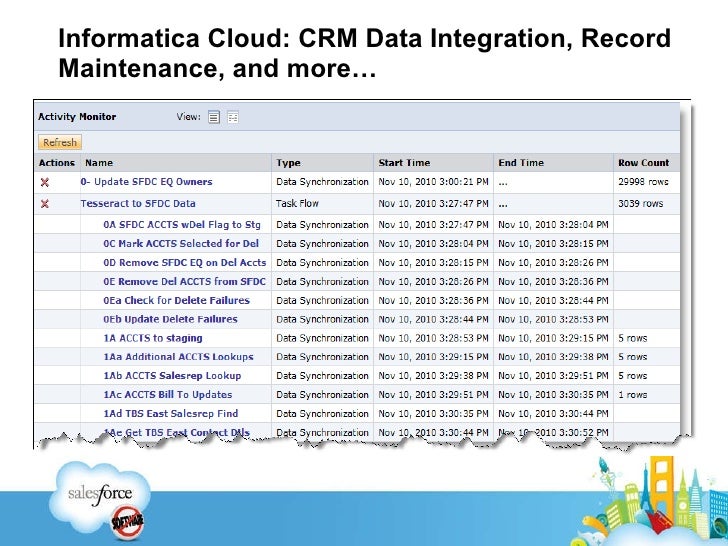The image size is (728, 546).
Task: Select Type cell of 0Eb Update Delete Failures
Action: 322,319
